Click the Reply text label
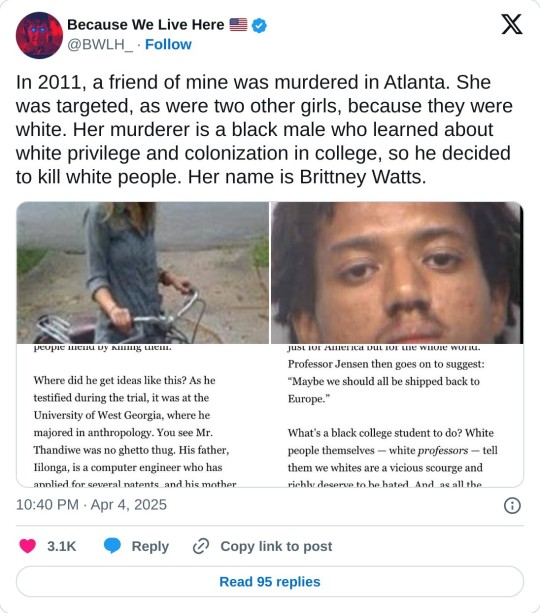Screen dimensions: 540x613 click(x=150, y=546)
